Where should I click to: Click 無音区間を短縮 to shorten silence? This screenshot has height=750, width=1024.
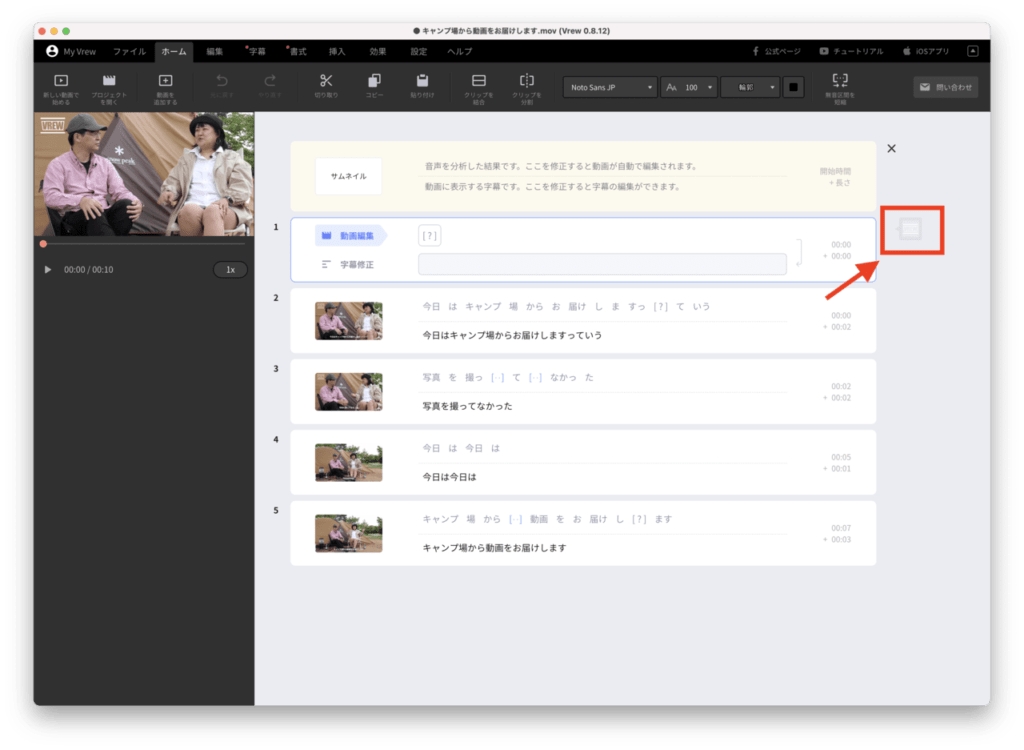[840, 86]
